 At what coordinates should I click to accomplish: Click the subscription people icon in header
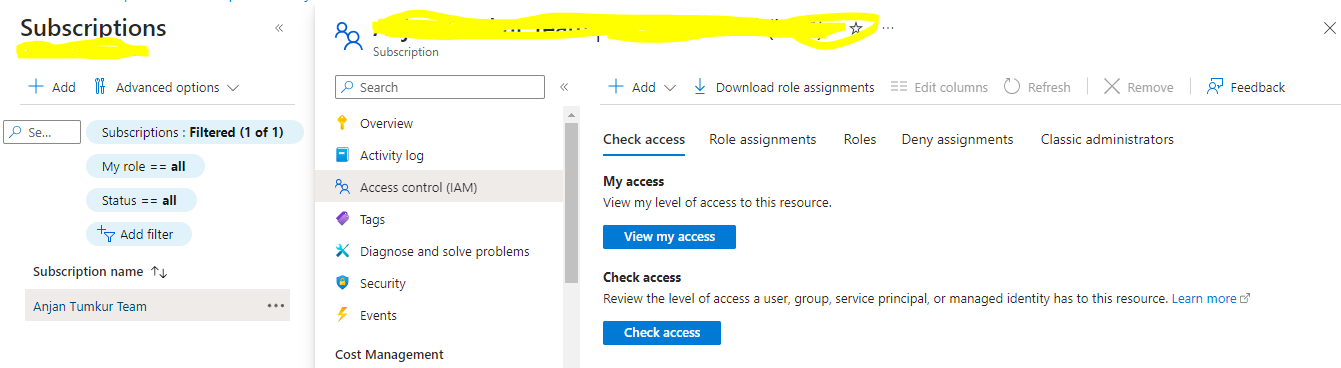[x=348, y=37]
